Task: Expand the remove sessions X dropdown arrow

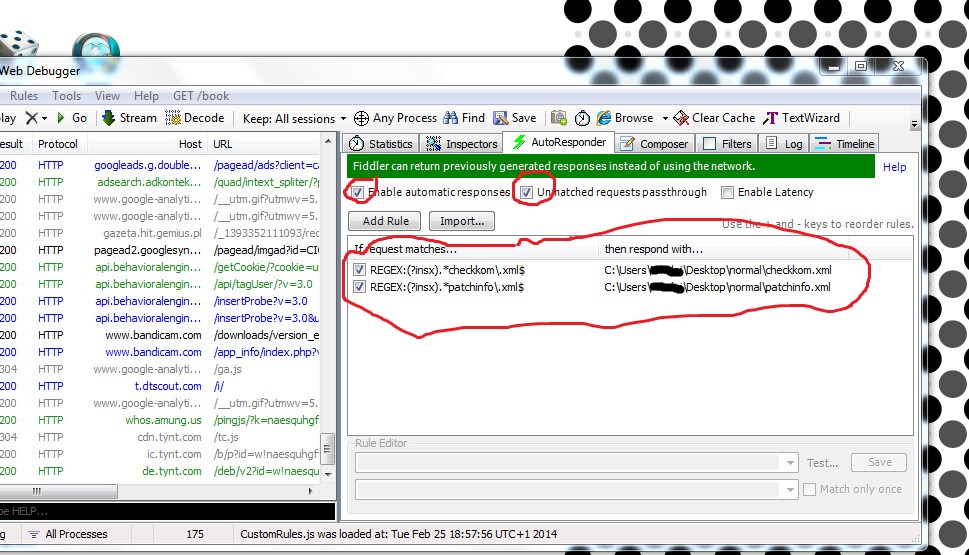Action: tap(44, 118)
